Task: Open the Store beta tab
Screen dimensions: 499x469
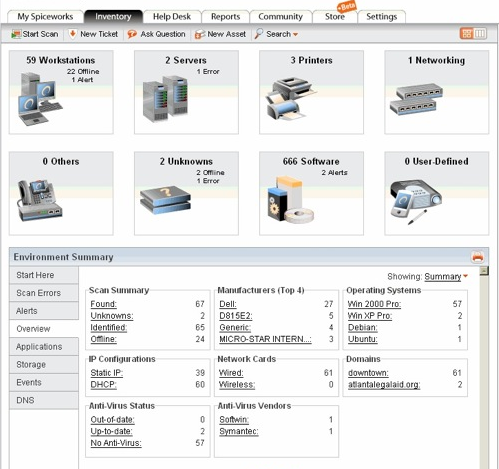Action: [335, 17]
